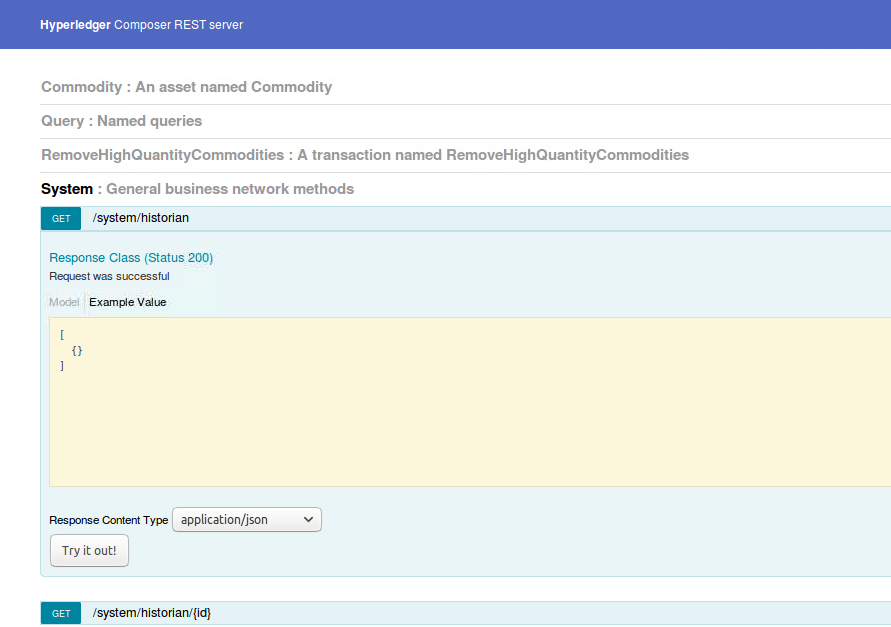Click GET badge for /system/historian/{id}
Viewport: 891px width, 627px height.
tap(61, 614)
